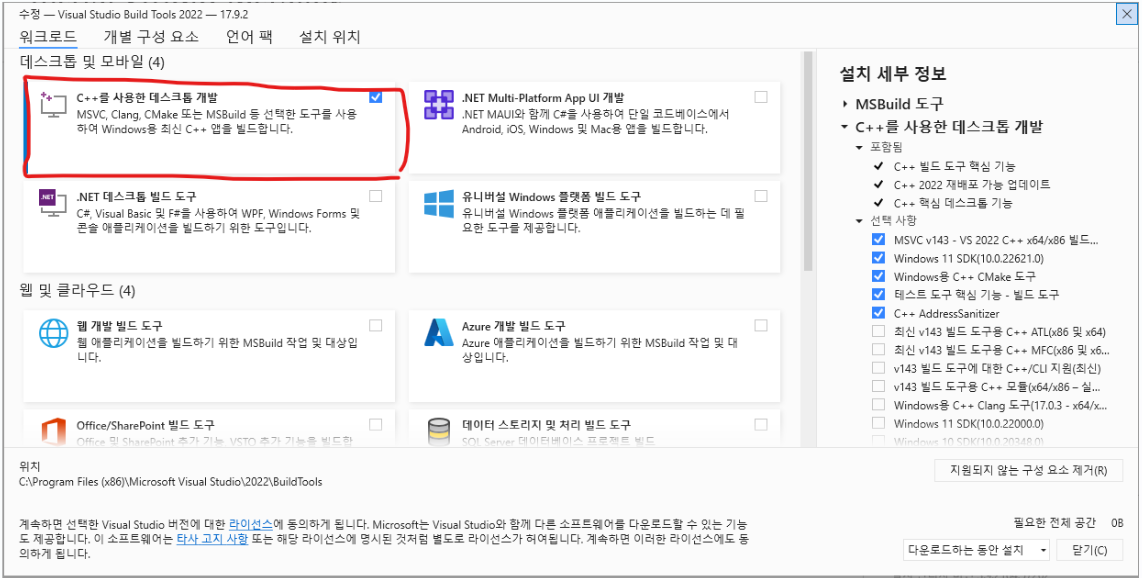1142x578 pixels.
Task: Switch to the 언어 팩 tab
Action: 249,37
